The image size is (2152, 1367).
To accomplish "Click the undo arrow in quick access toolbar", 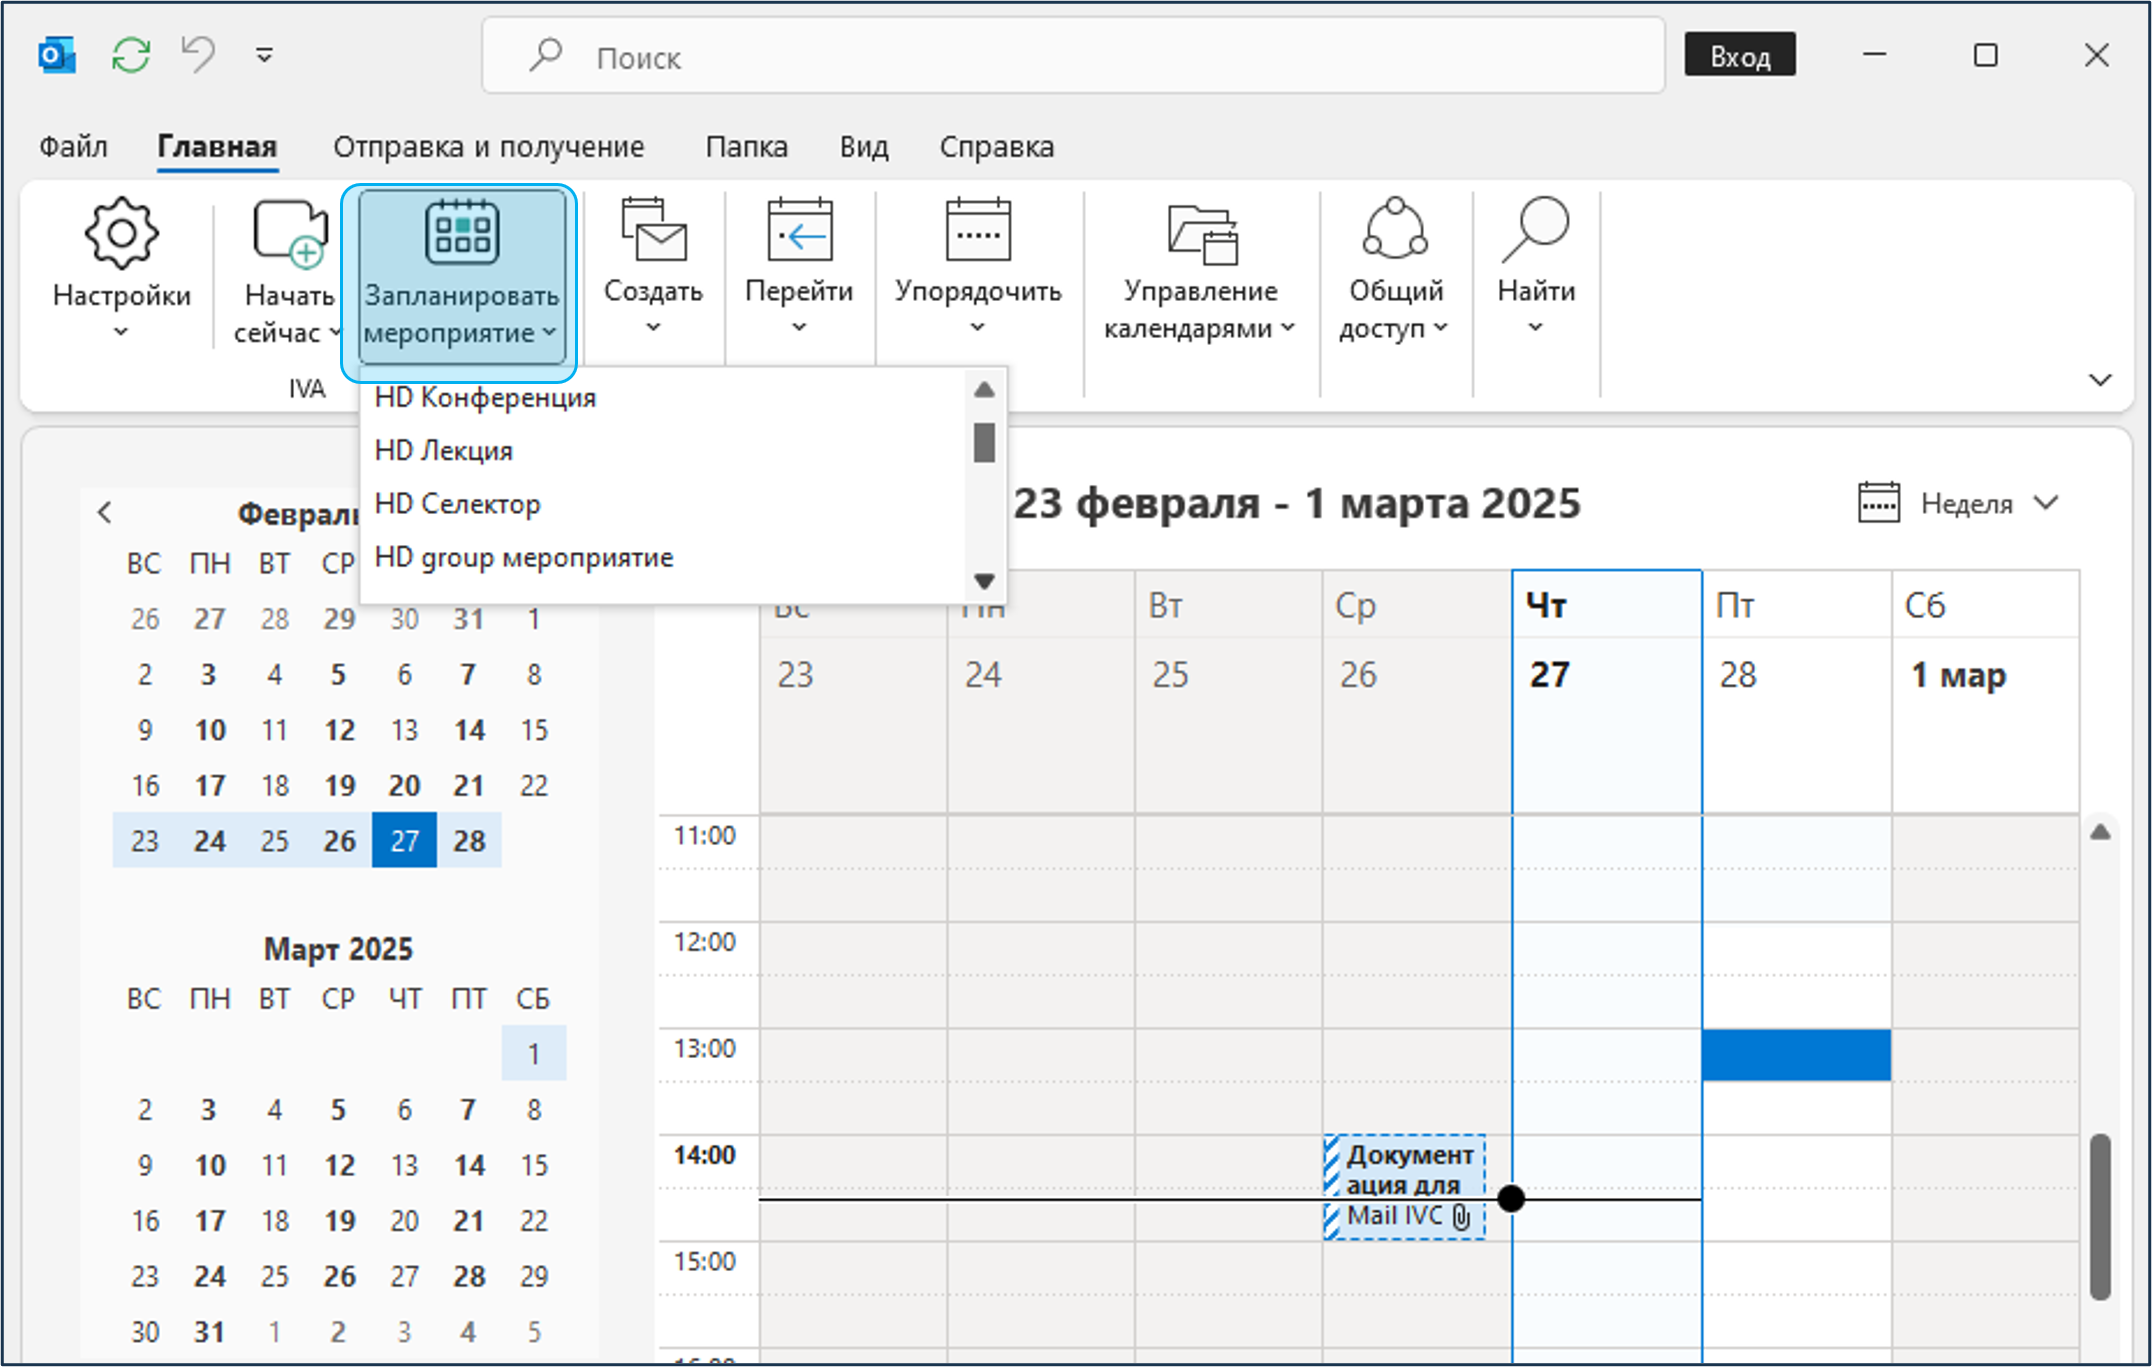I will pyautogui.click(x=198, y=55).
